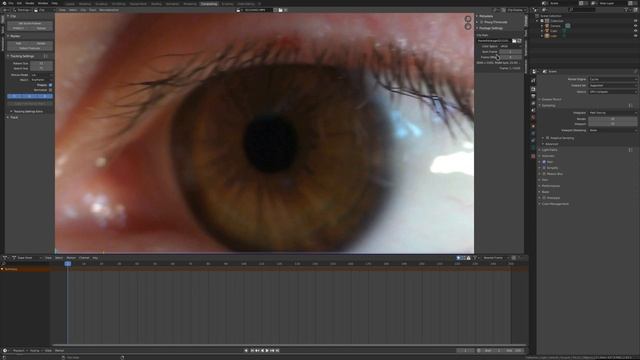Expand the Metadata panel
The image size is (640, 360).
point(486,16)
